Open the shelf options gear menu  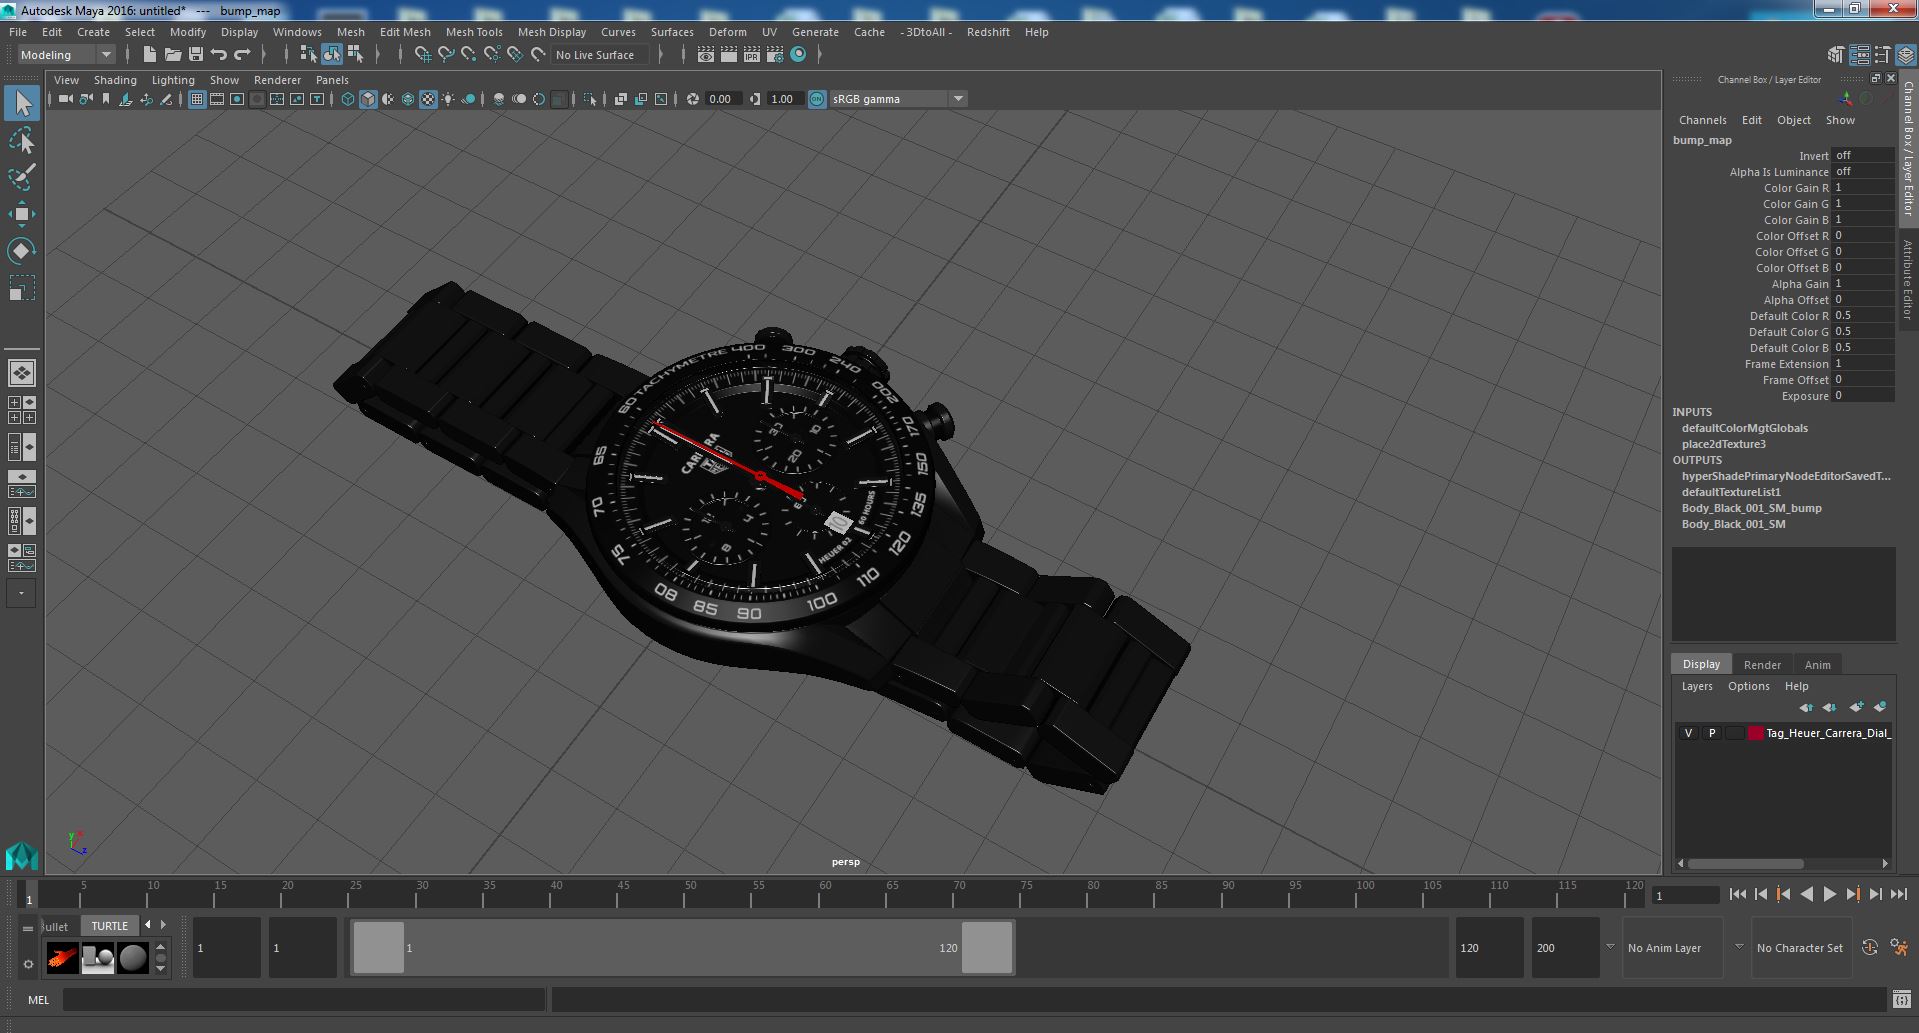click(x=28, y=965)
